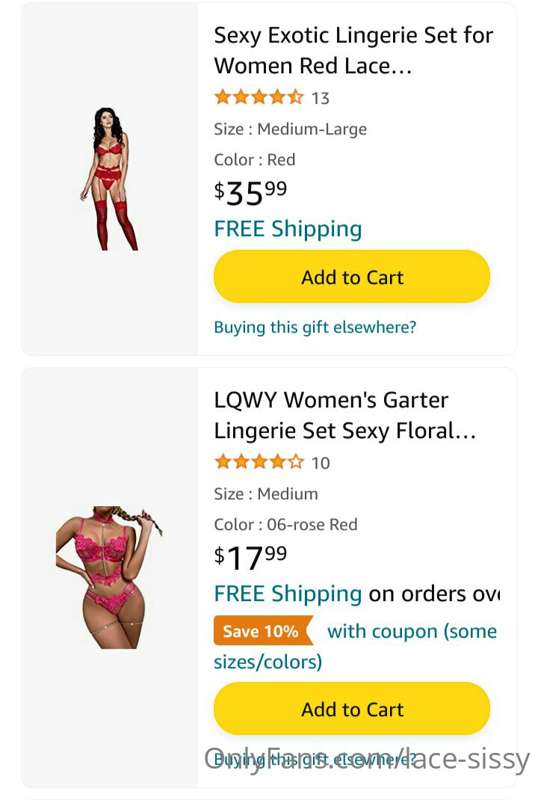Image resolution: width=538 pixels, height=800 pixels.
Task: Open the Sexy Exotic Lingerie Set title
Action: point(353,51)
